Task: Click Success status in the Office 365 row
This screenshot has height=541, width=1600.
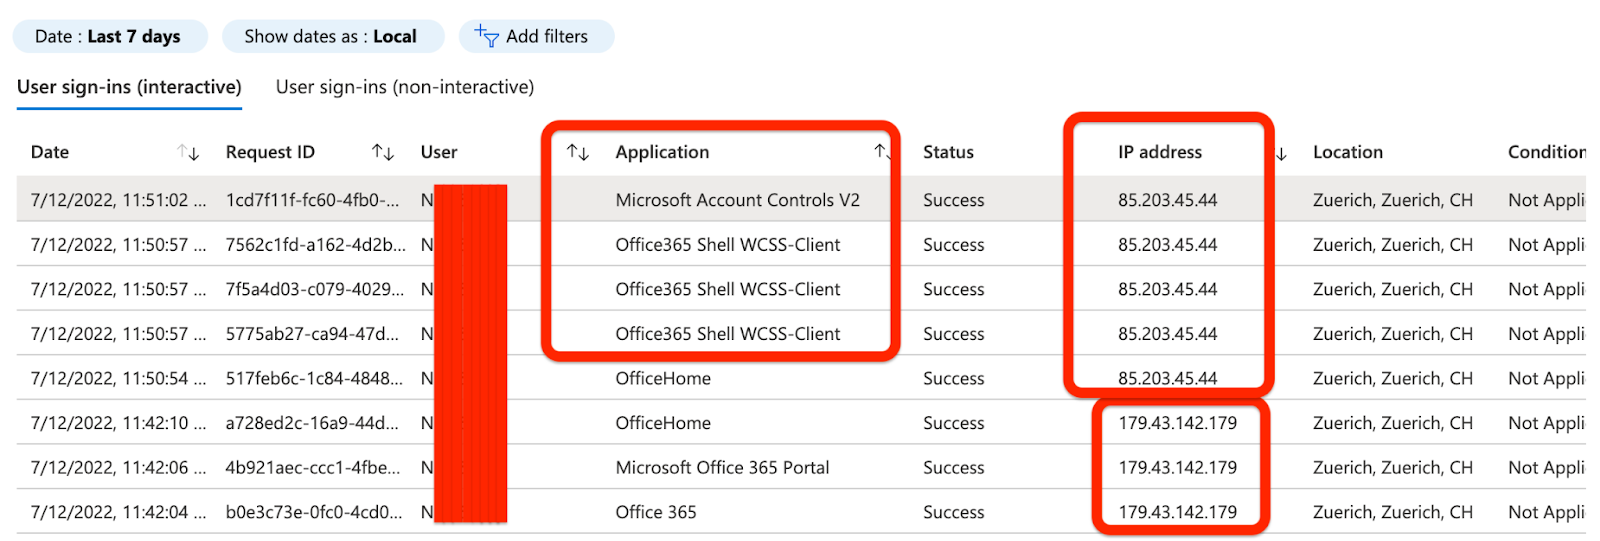Action: (x=953, y=512)
